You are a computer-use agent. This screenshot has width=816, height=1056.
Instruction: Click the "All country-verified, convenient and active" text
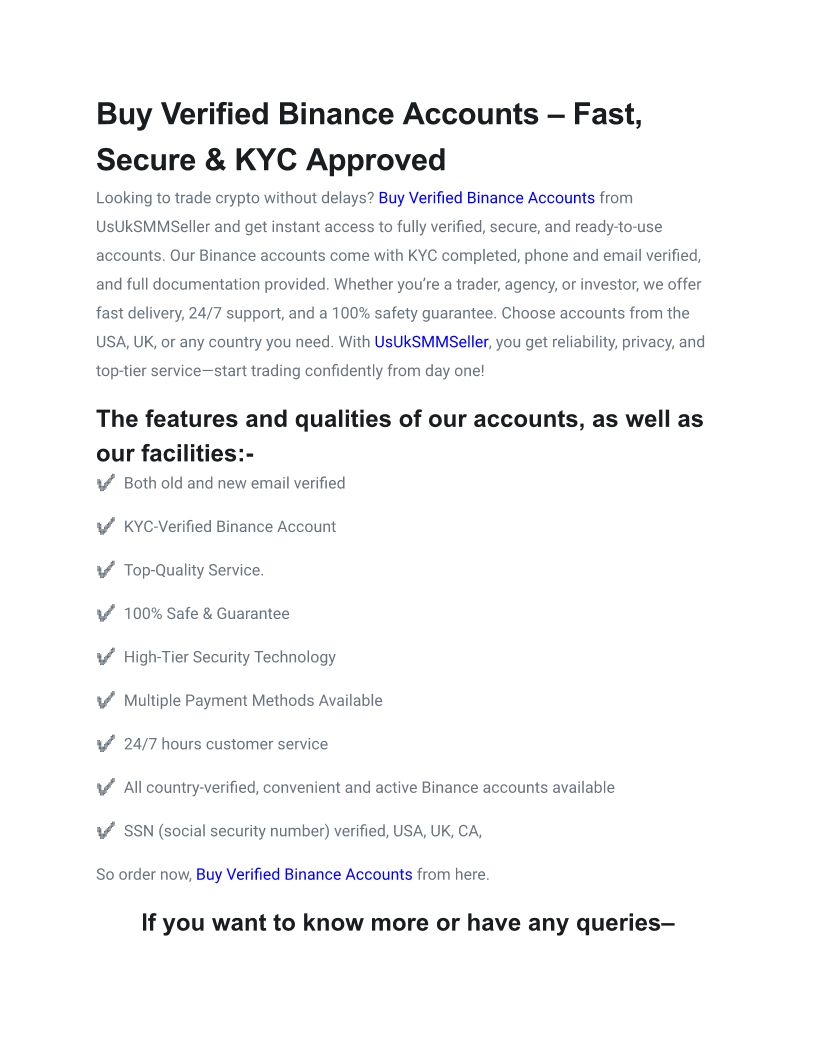coord(369,788)
